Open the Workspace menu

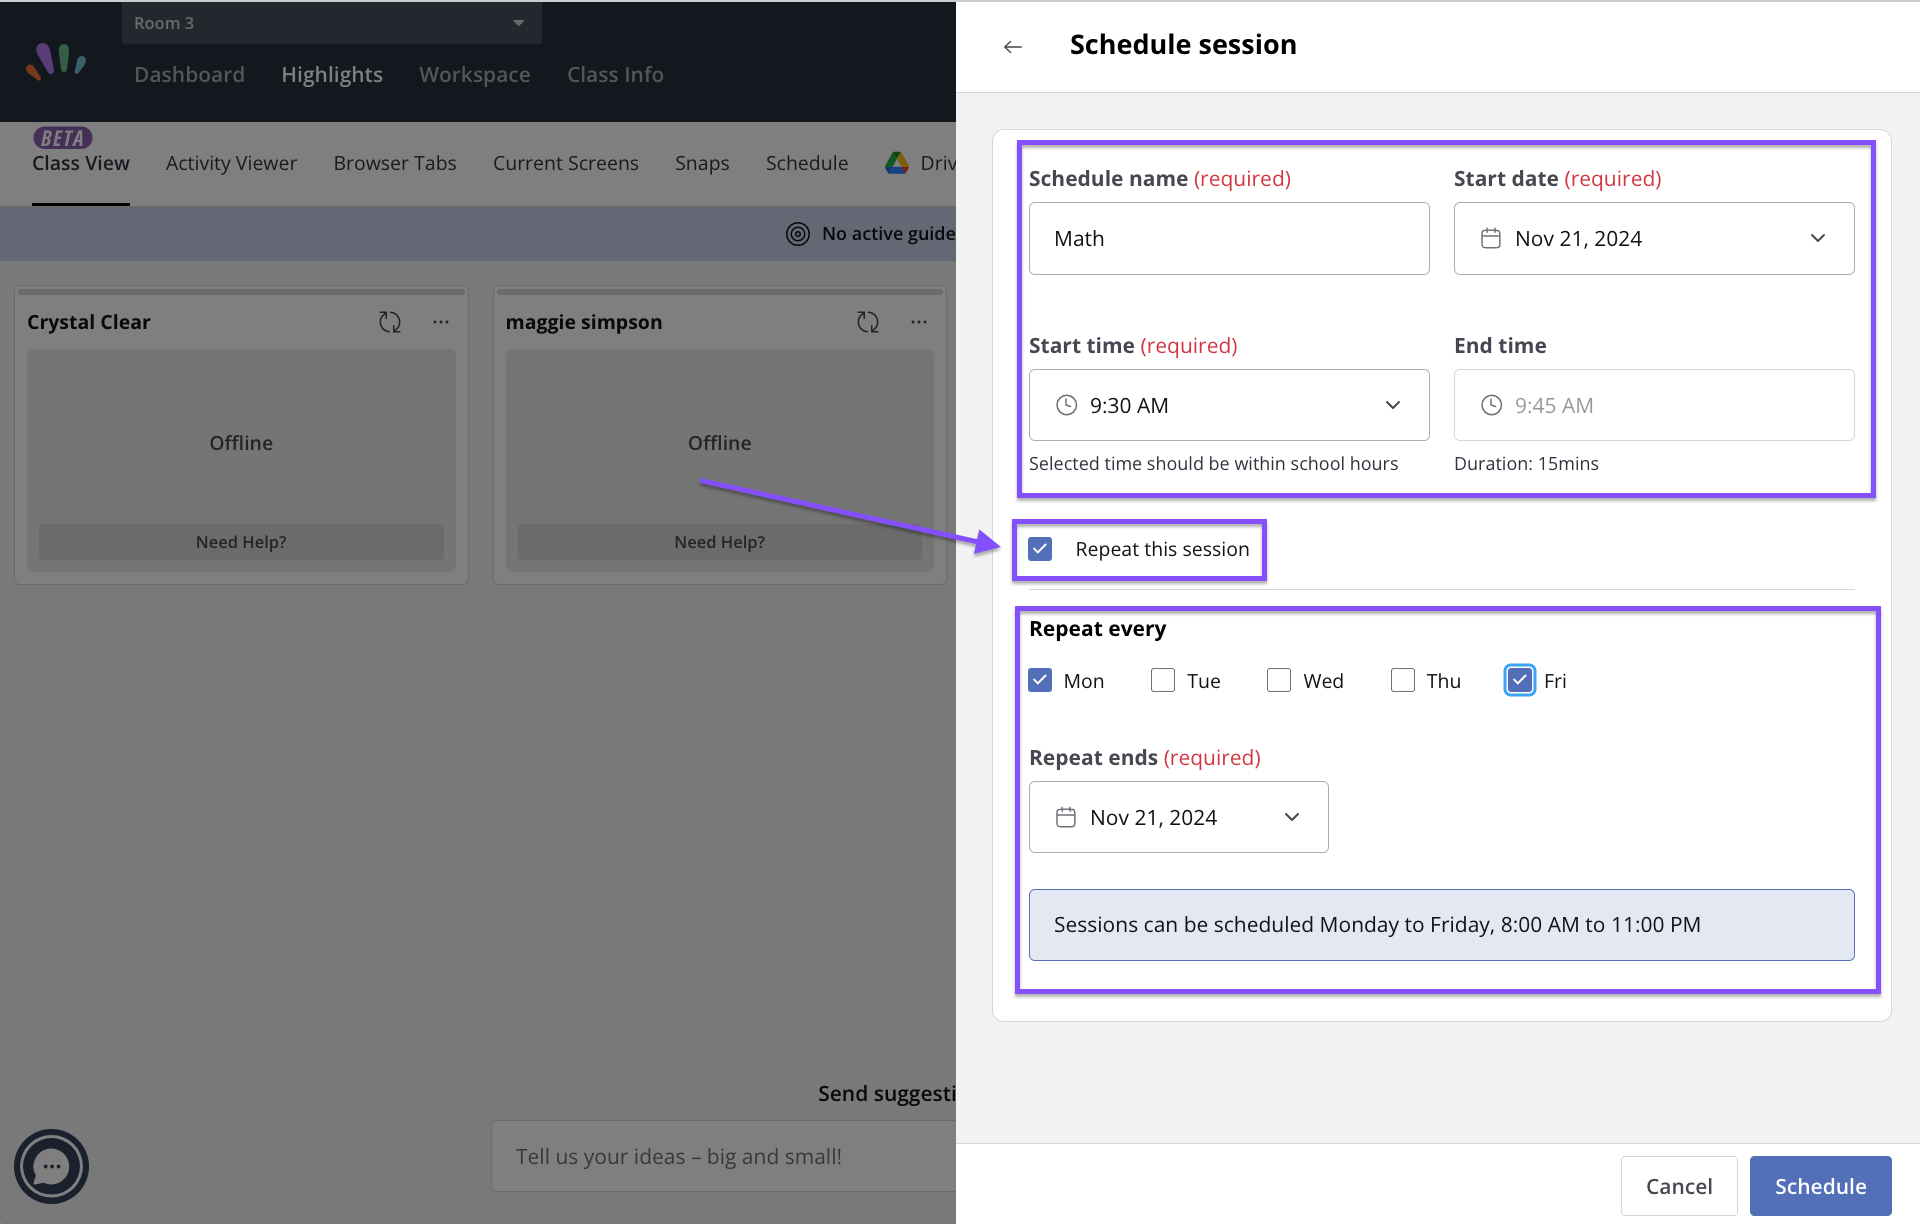click(x=475, y=75)
